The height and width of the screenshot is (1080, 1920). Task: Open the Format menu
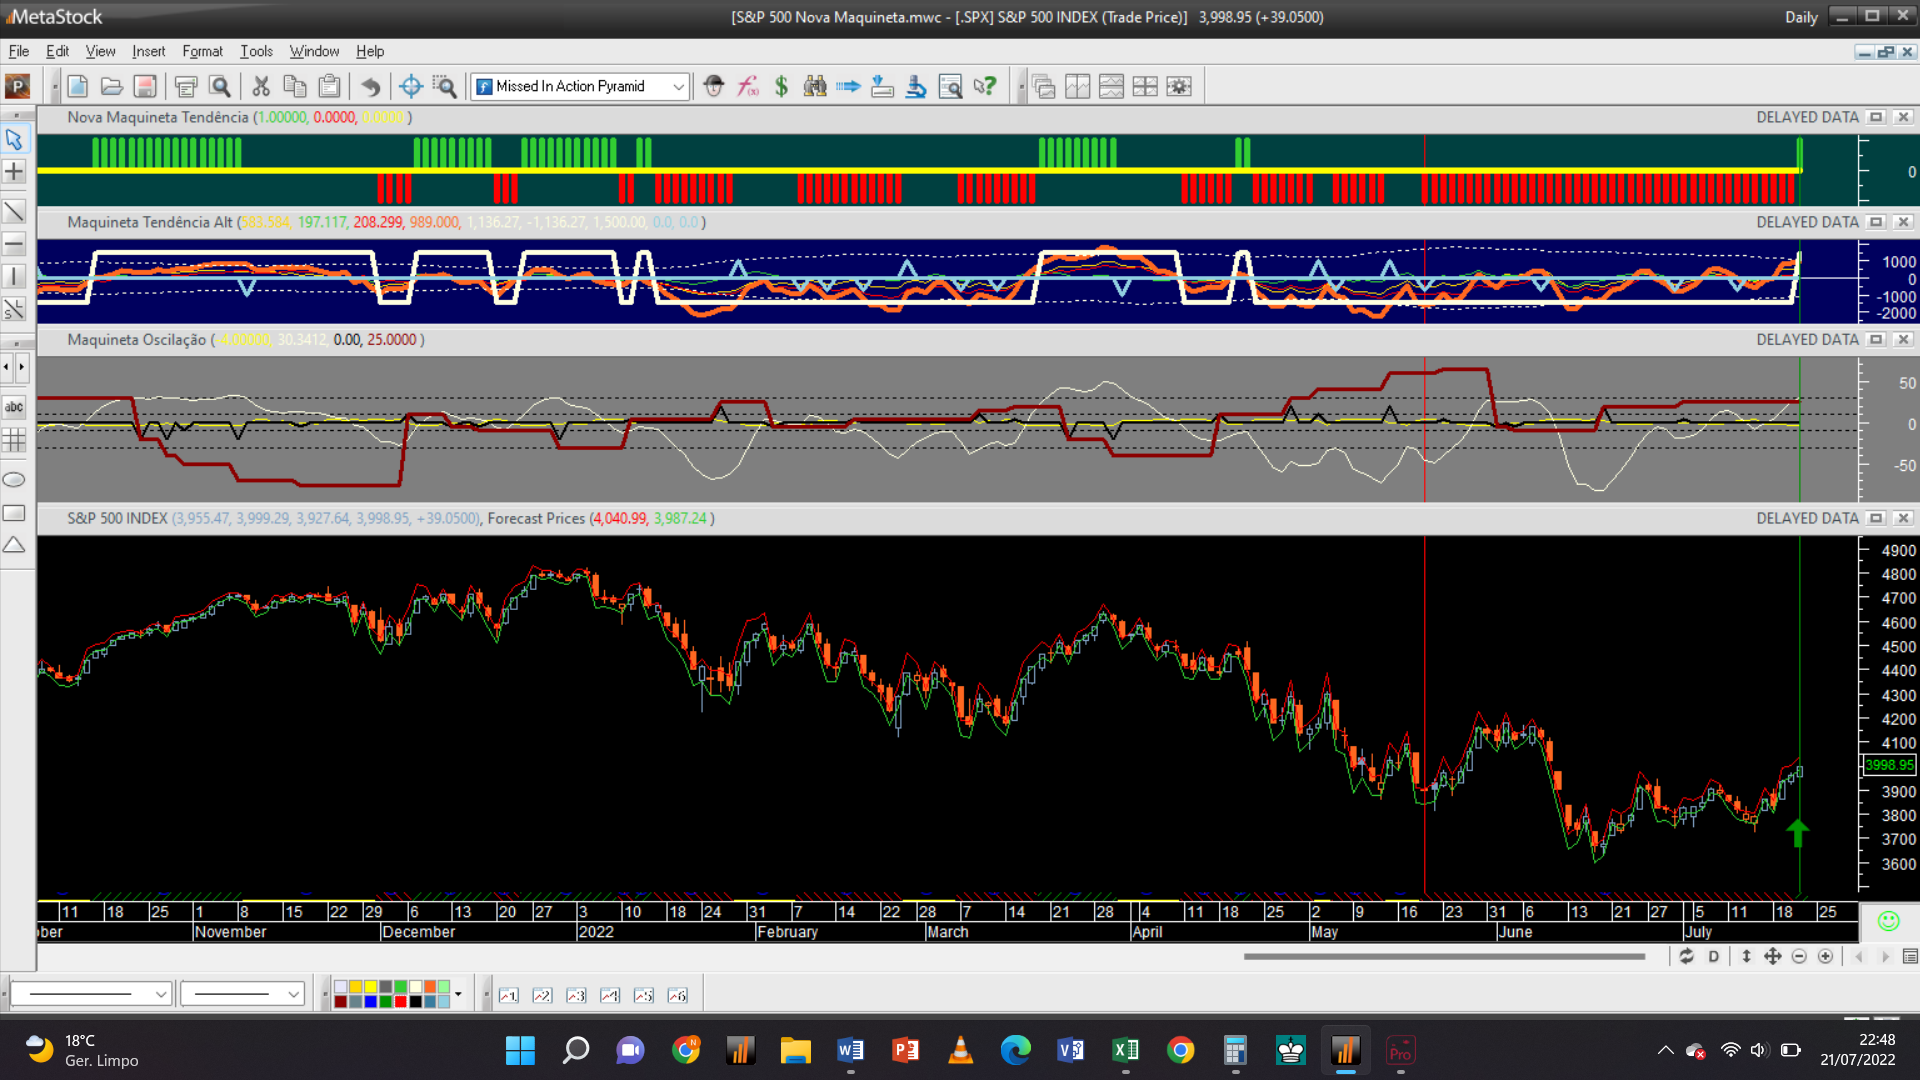(202, 51)
